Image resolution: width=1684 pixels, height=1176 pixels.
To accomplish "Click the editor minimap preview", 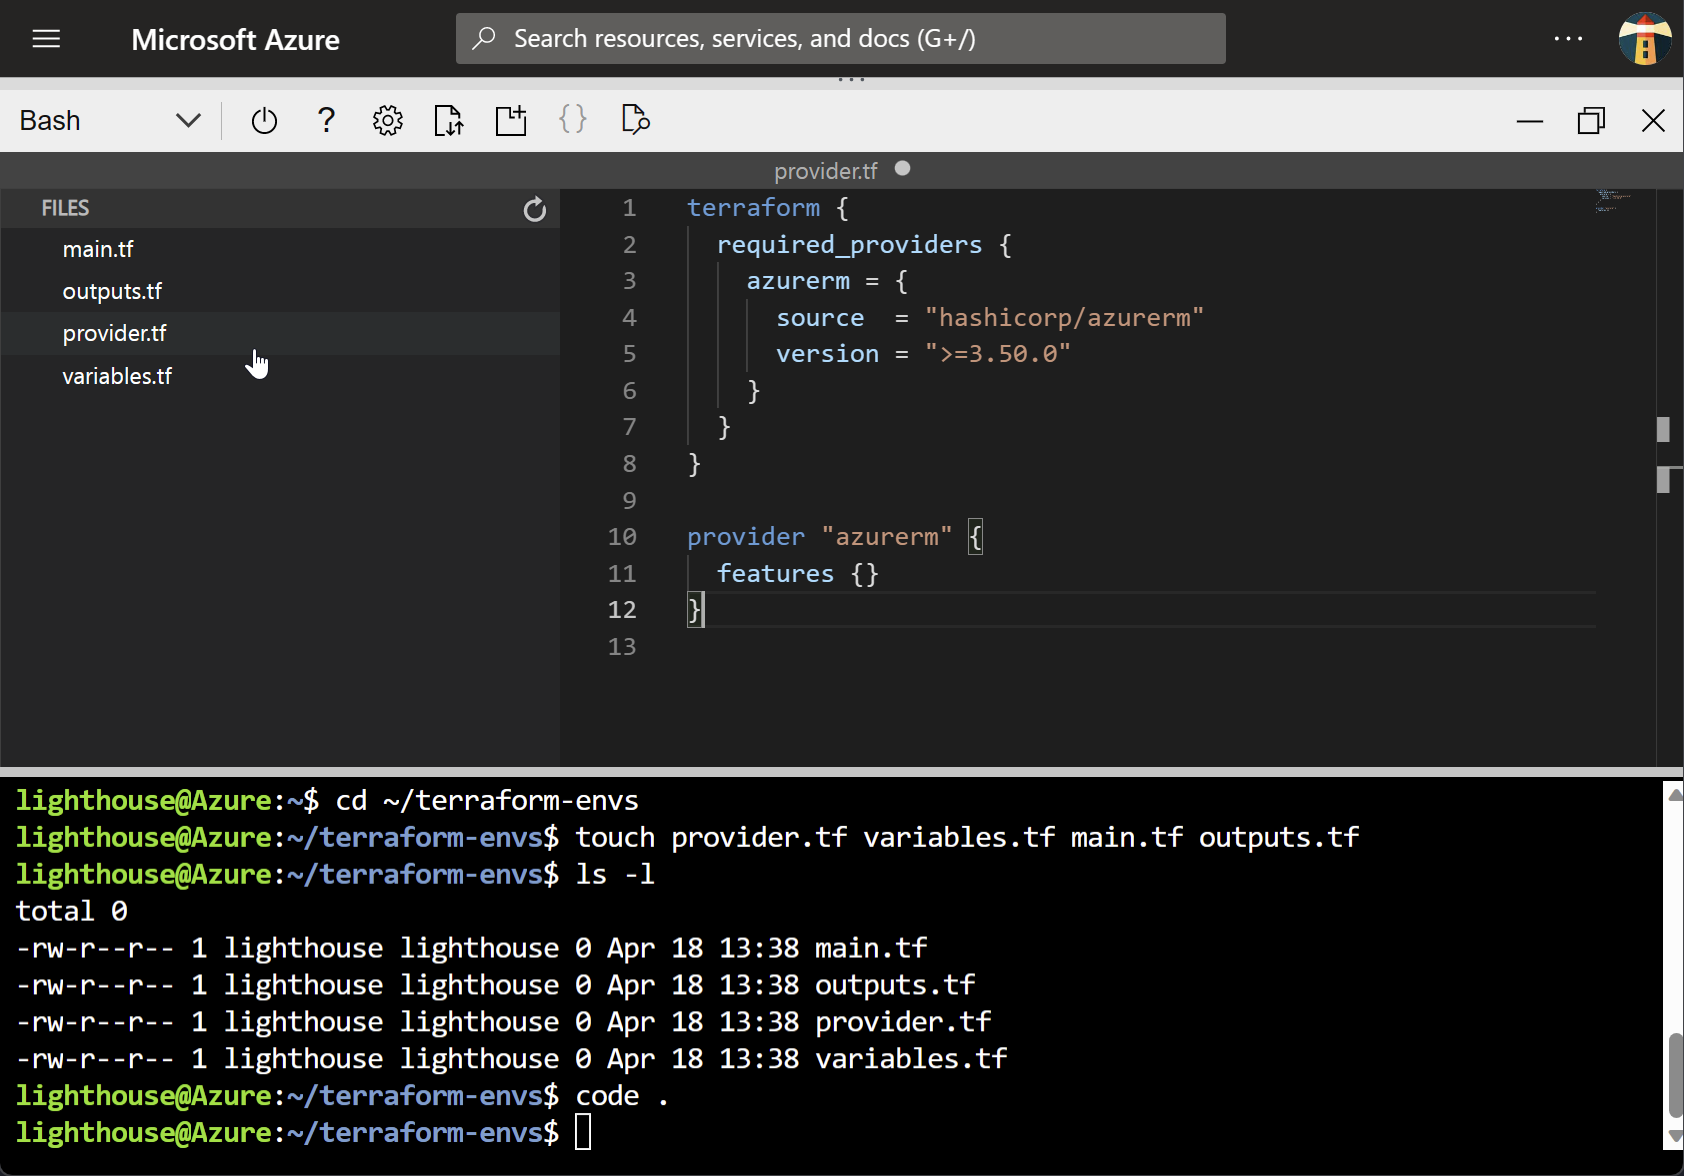I will pos(1613,201).
